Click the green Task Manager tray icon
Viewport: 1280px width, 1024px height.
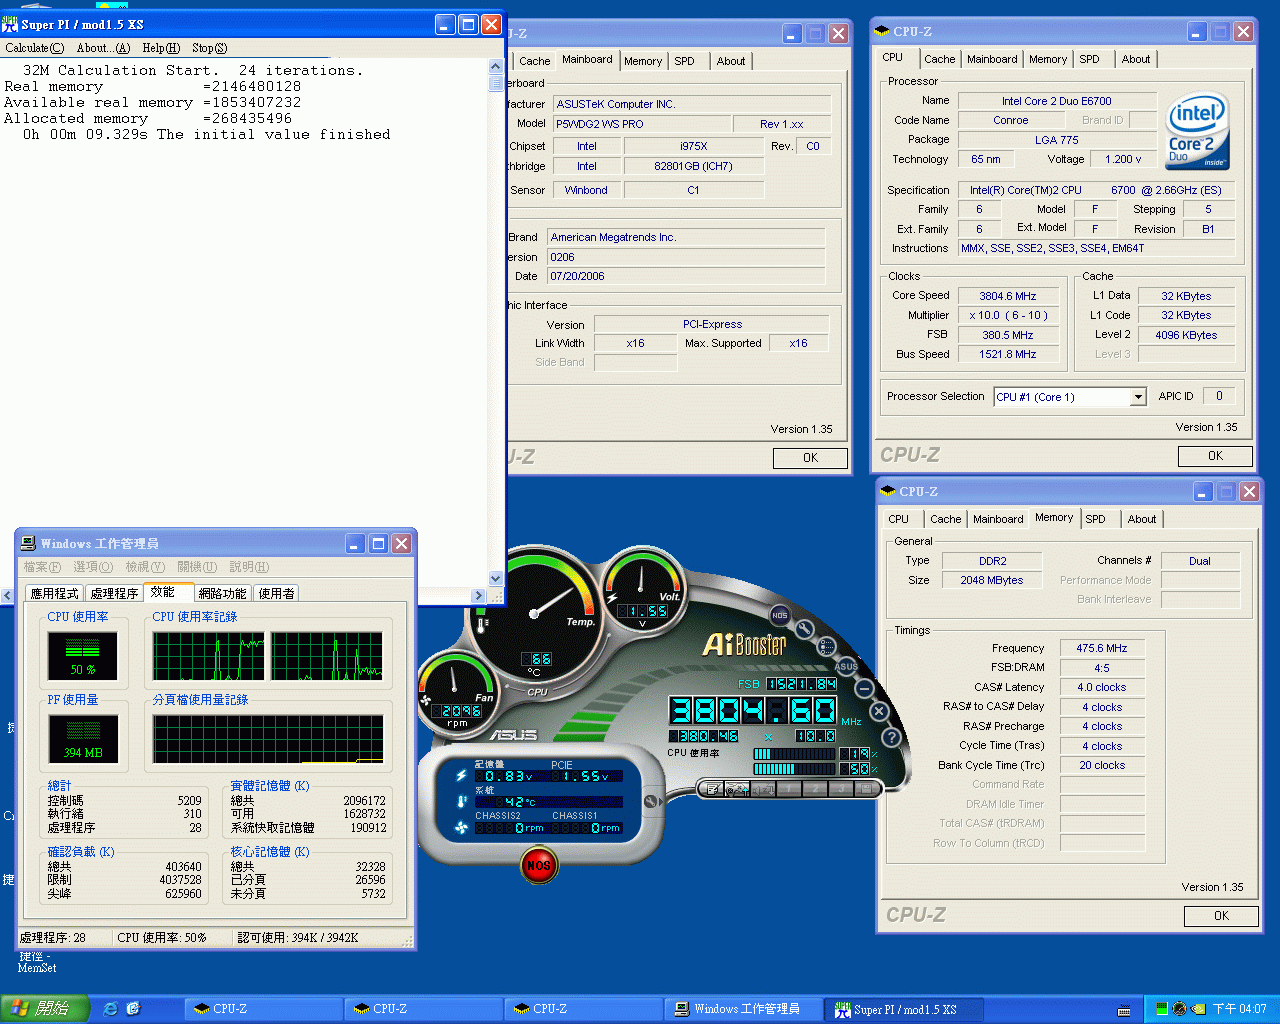(1162, 1009)
